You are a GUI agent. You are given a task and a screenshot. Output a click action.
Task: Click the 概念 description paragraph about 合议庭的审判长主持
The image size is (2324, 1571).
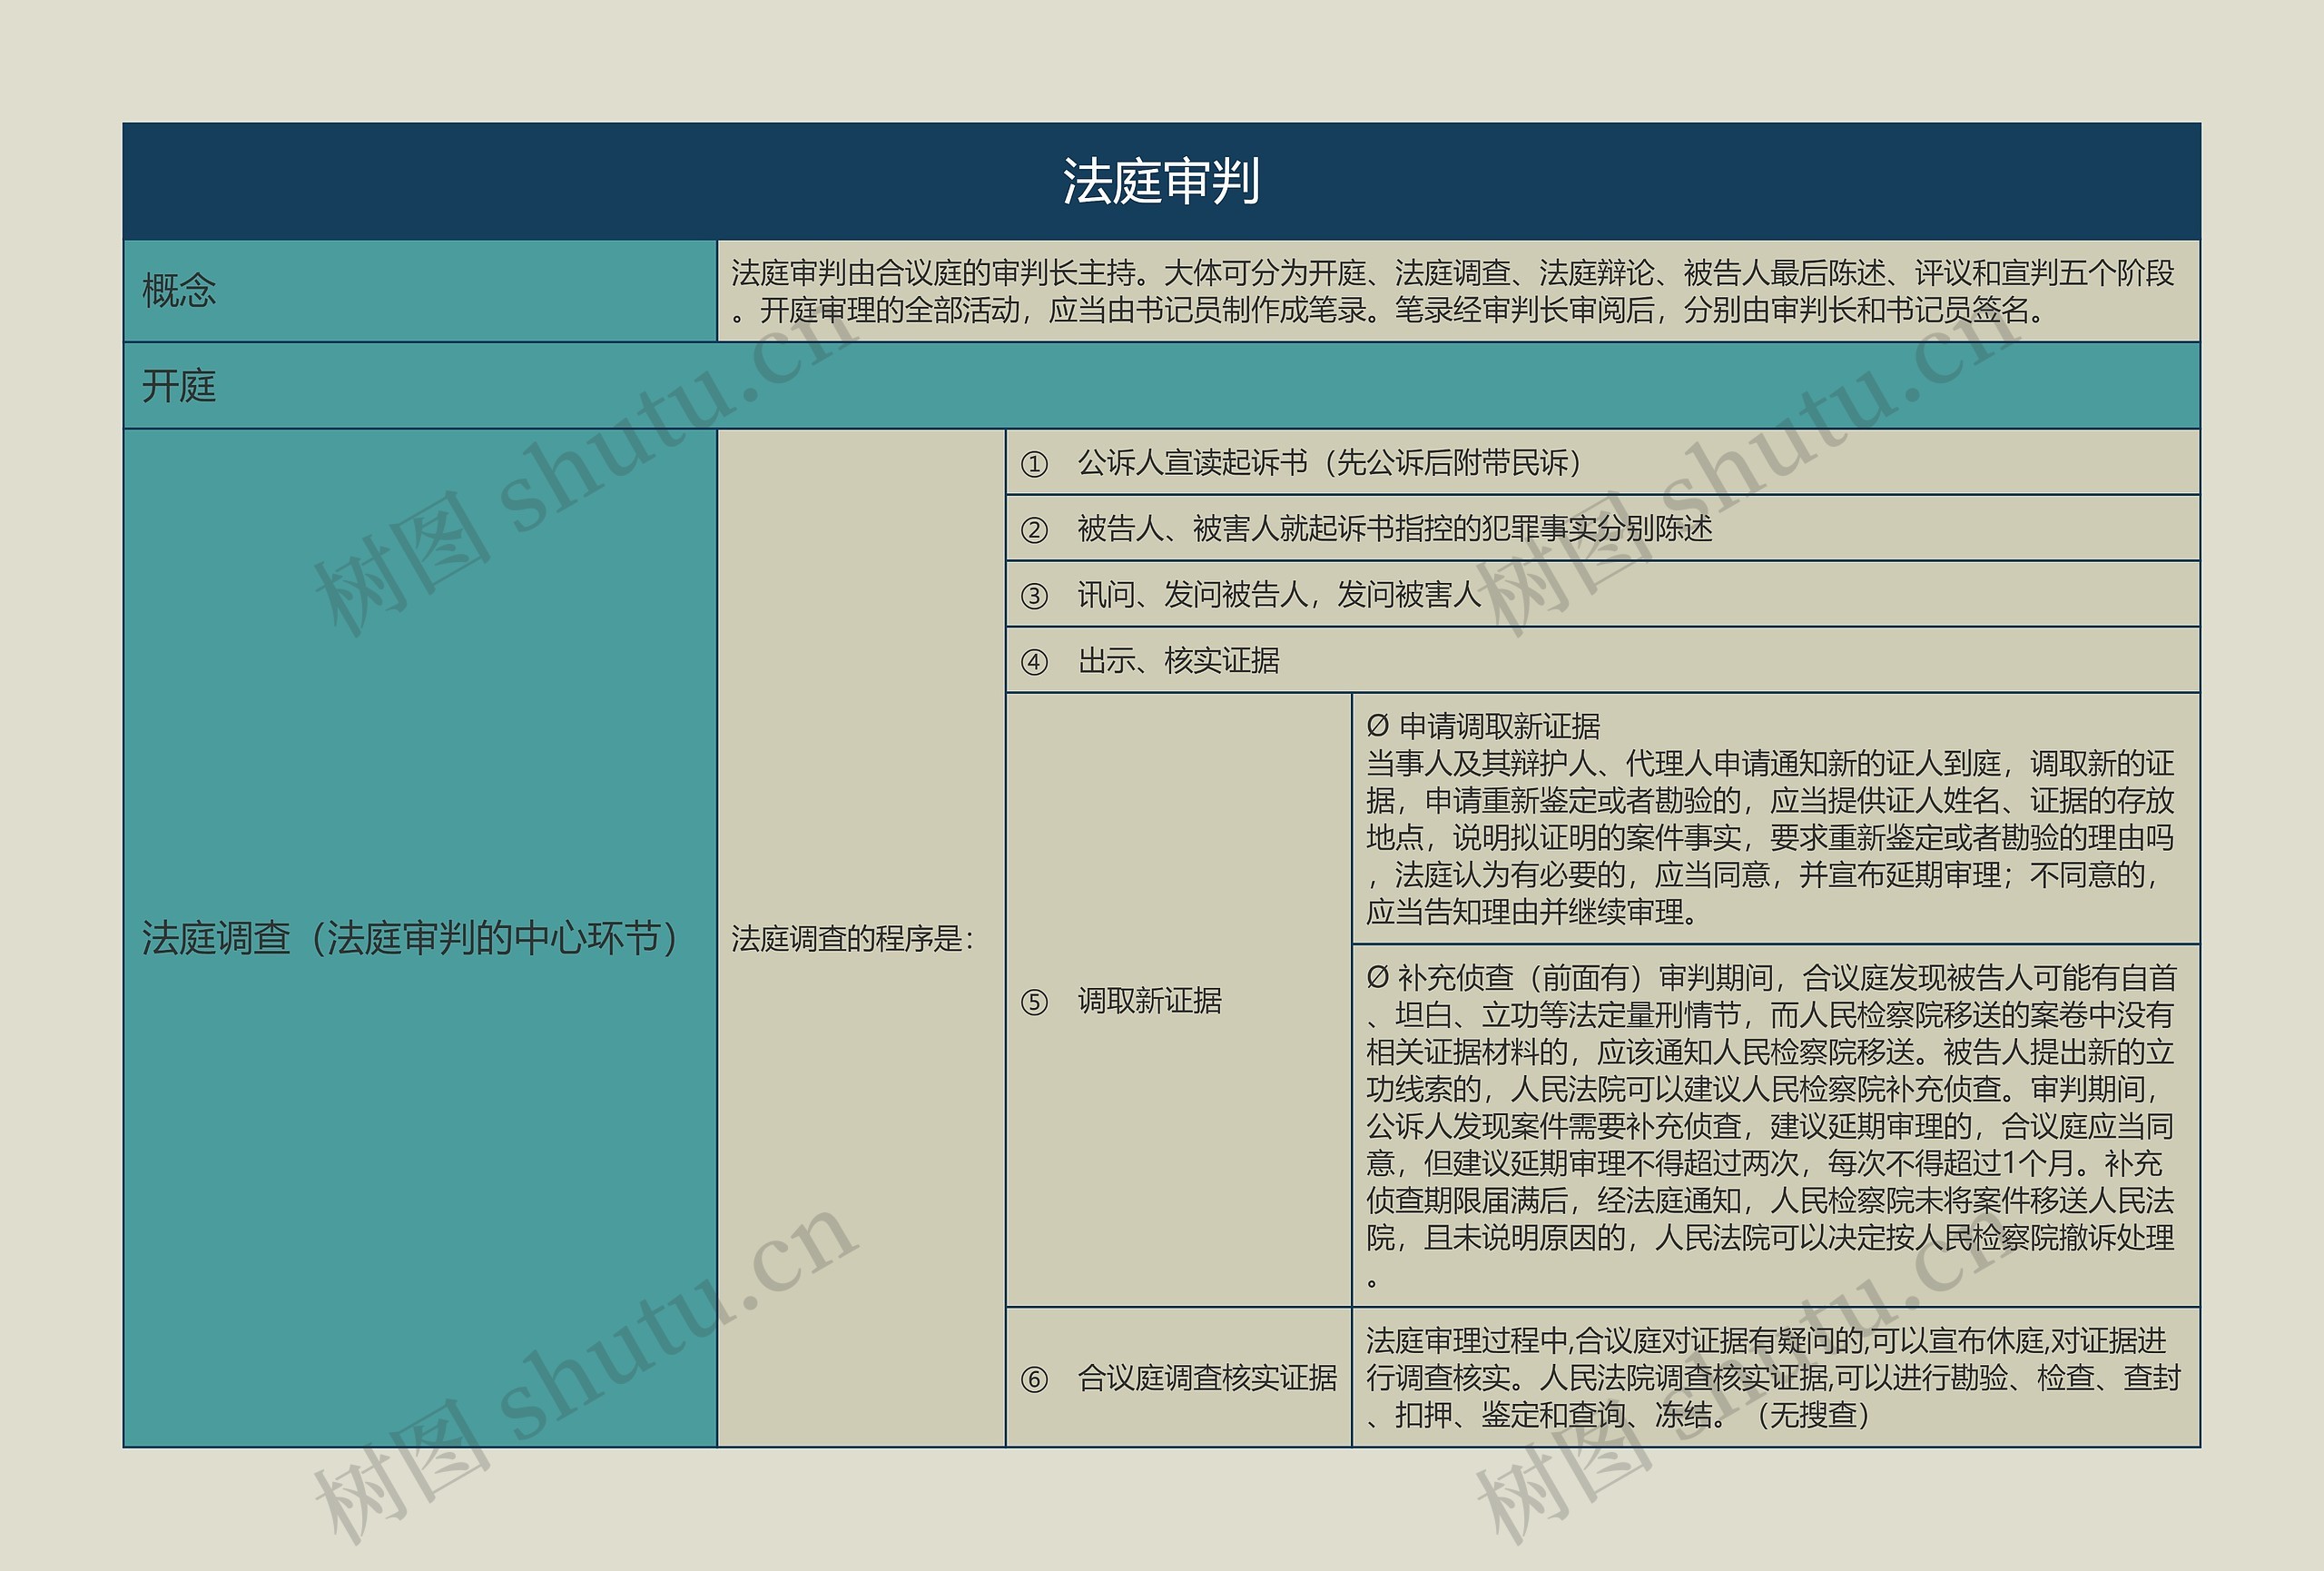(1458, 291)
